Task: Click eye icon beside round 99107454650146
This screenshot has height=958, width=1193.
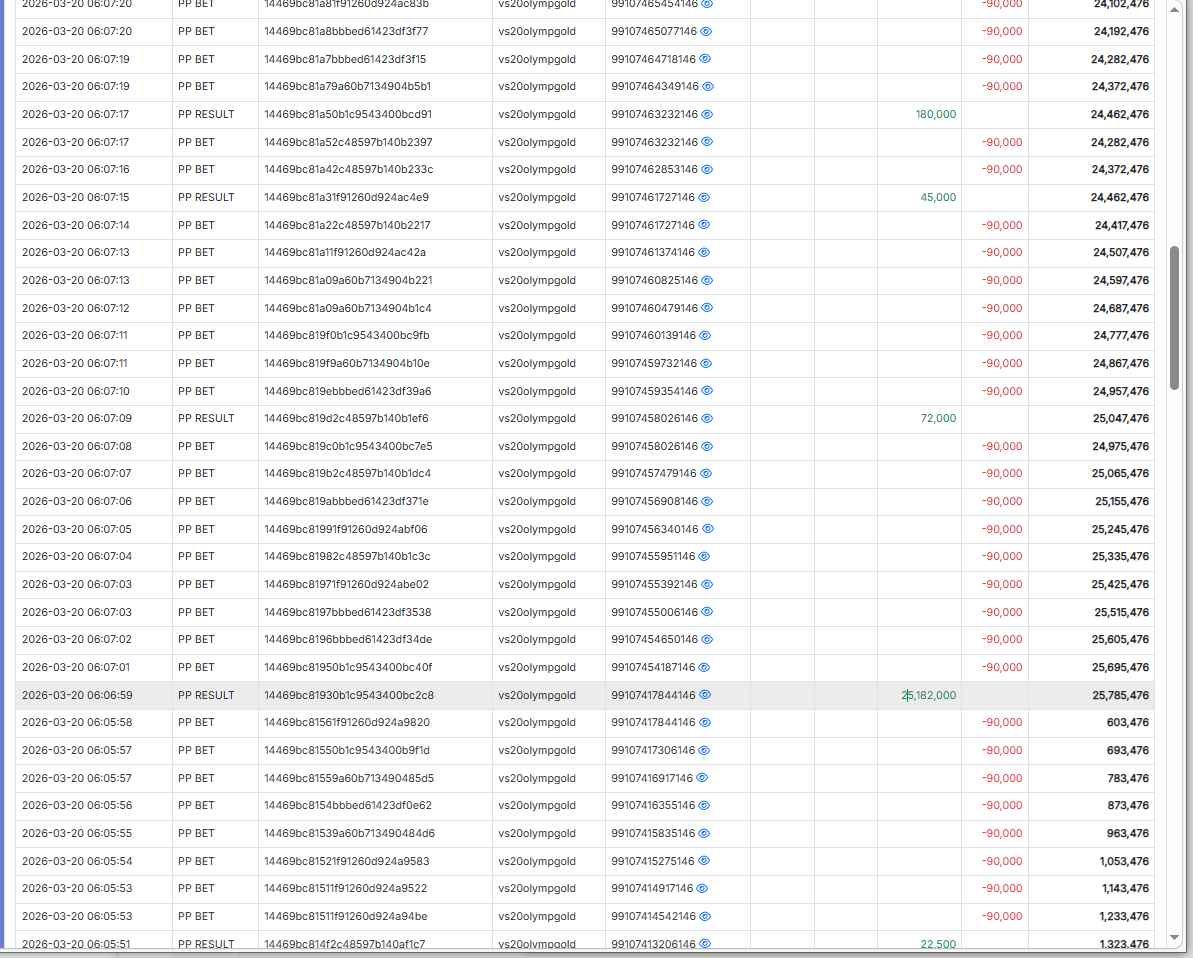Action: point(707,639)
